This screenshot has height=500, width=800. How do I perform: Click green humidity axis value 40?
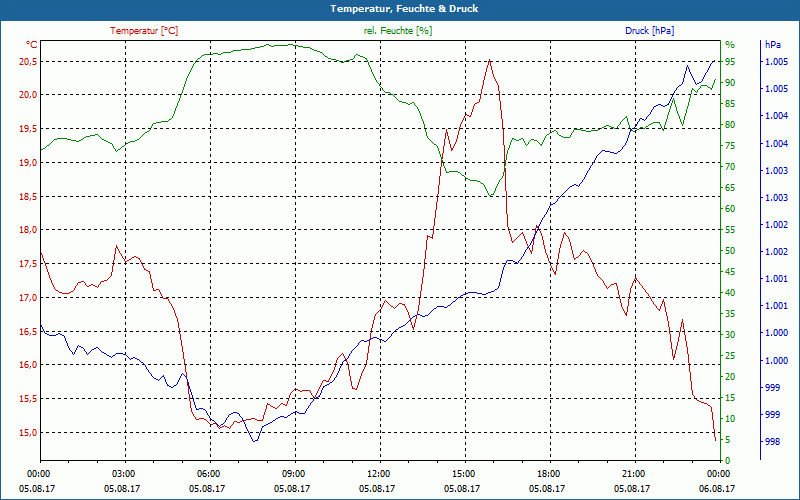click(730, 293)
